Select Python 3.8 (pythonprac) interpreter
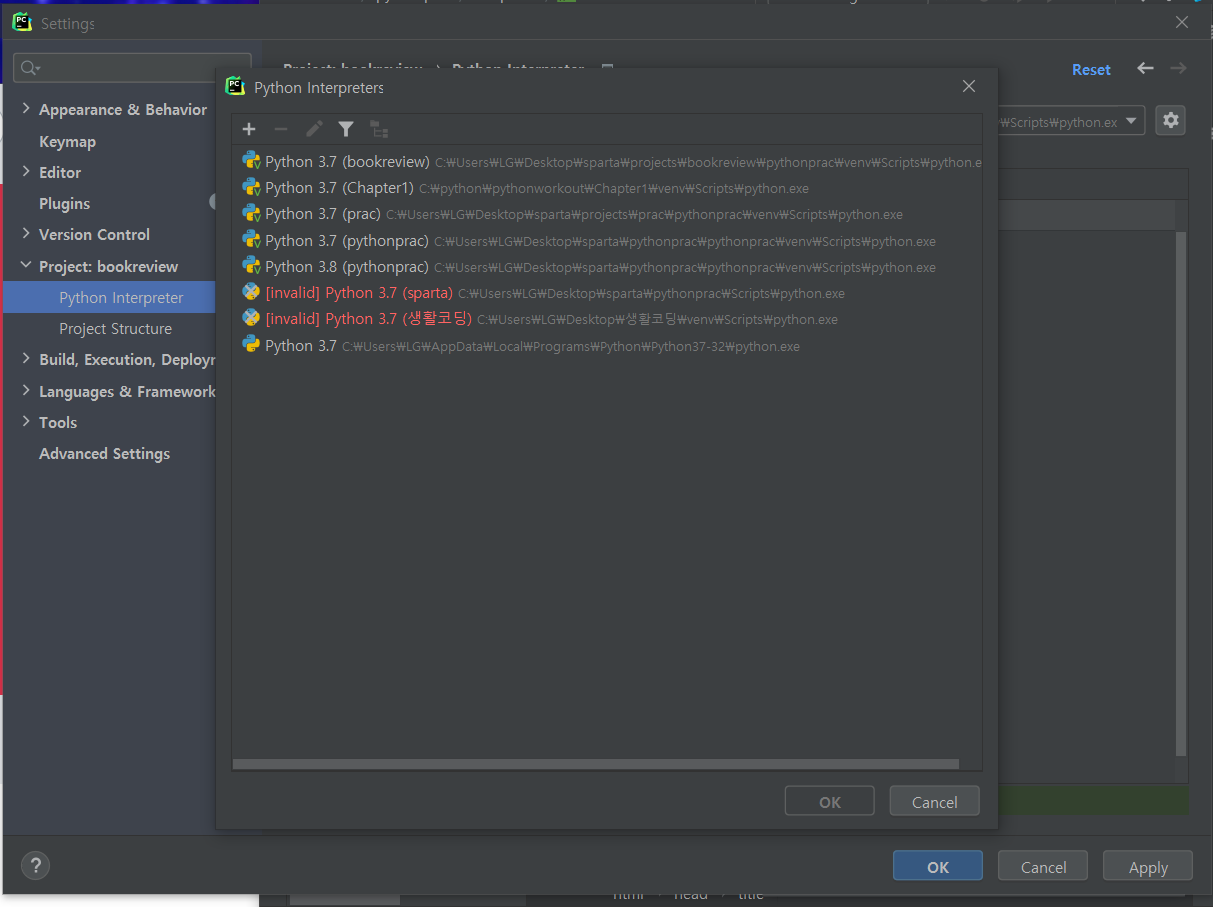Screen dimensions: 1213x907 pos(606,267)
